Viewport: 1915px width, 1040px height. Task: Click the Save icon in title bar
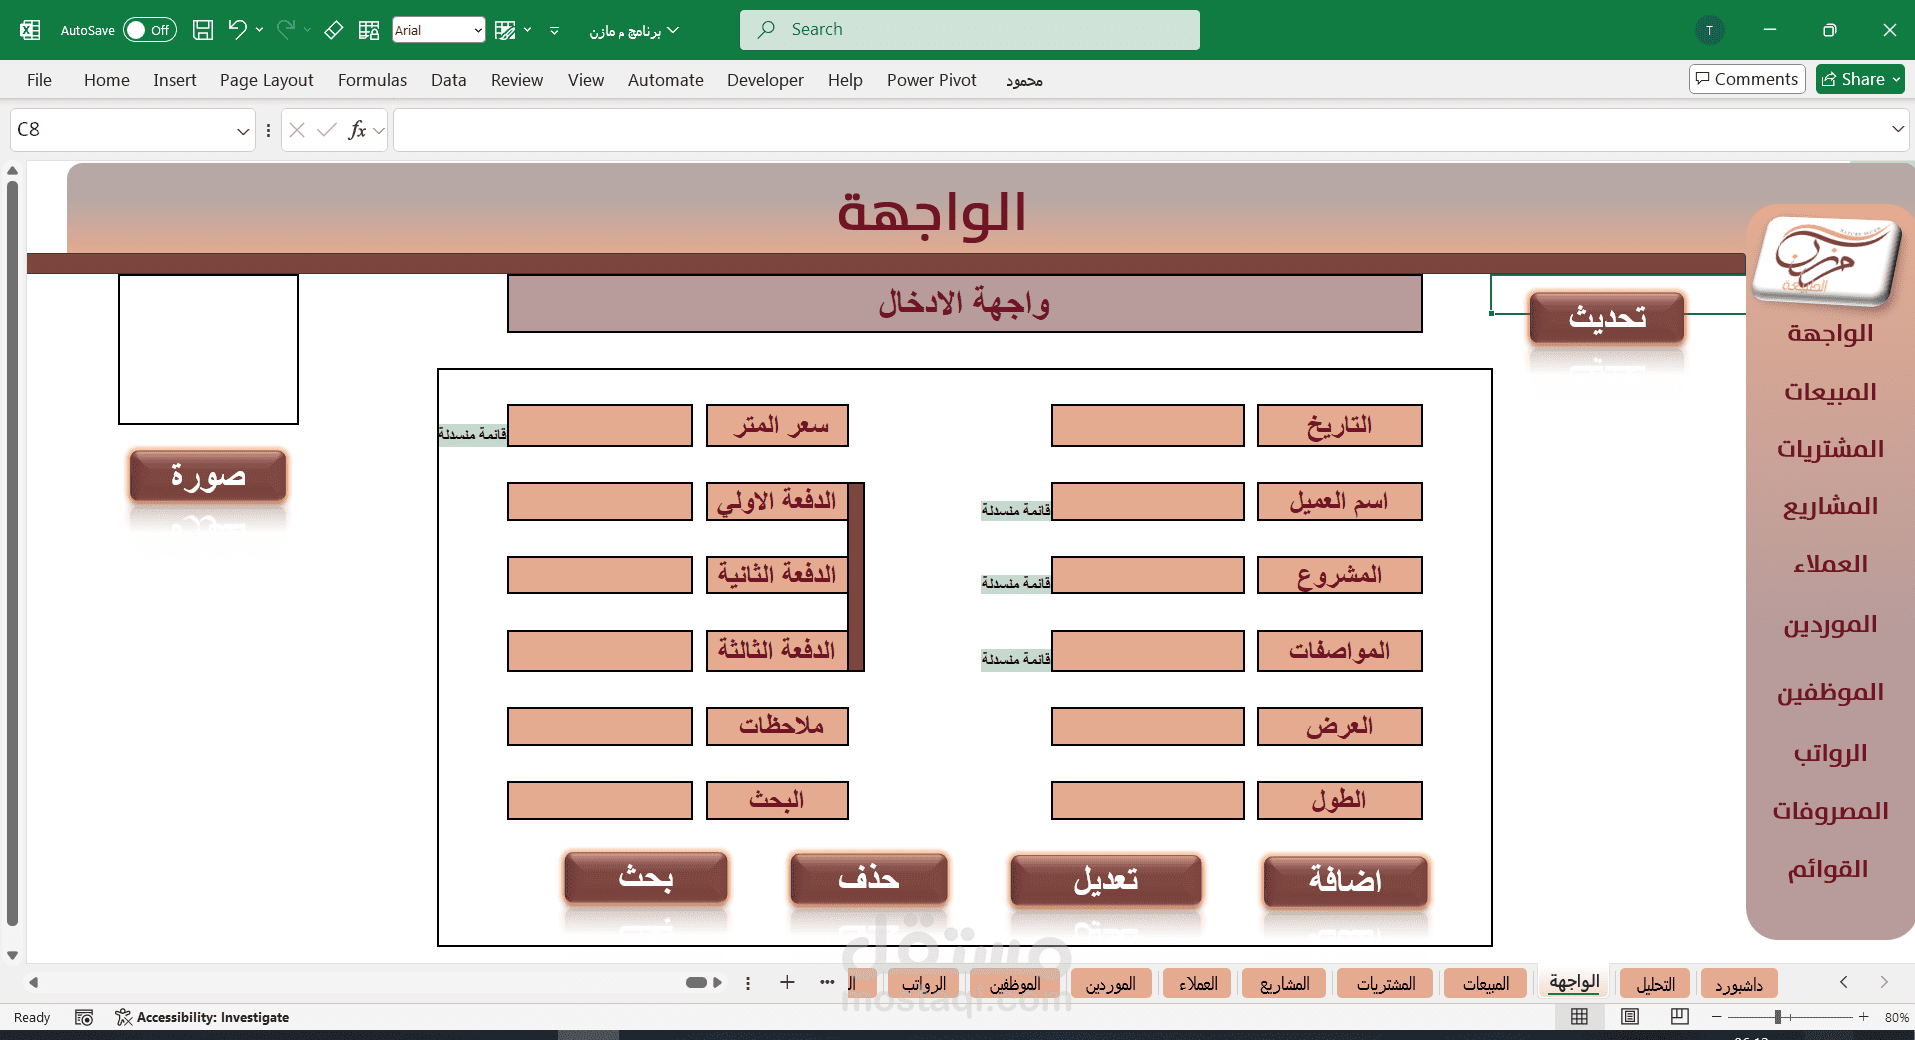(x=203, y=30)
